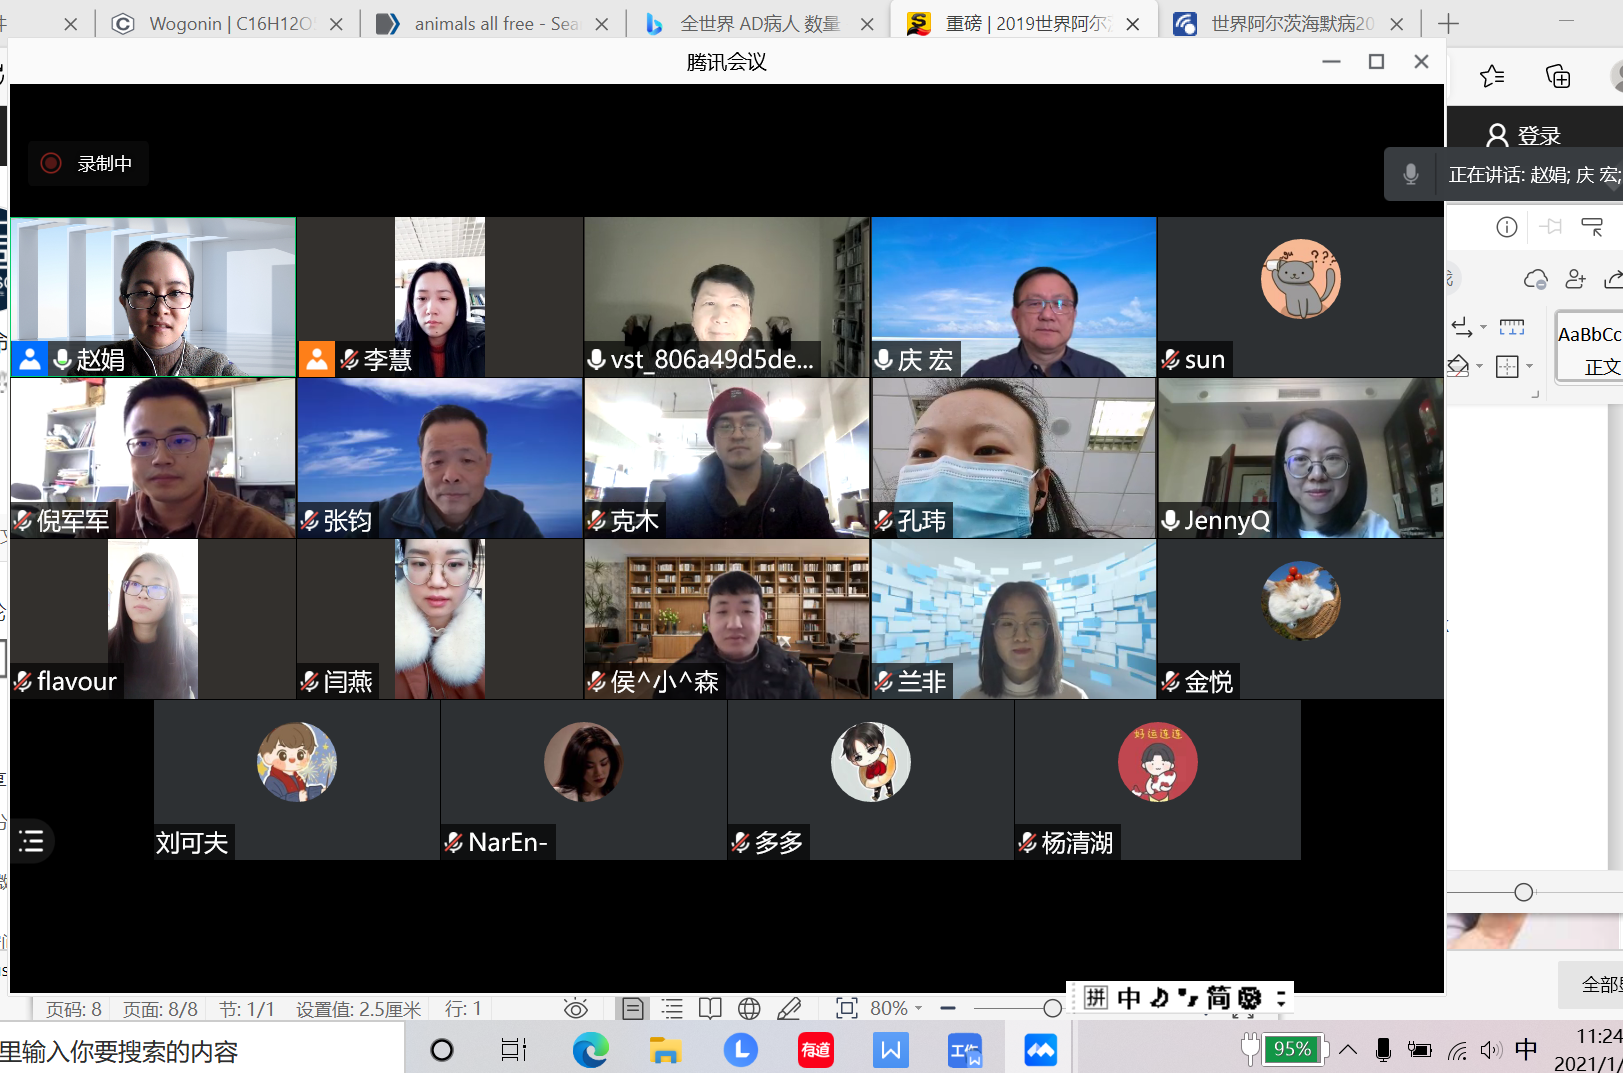
Task: Click the WPS add collaborator icon
Action: click(x=1575, y=279)
